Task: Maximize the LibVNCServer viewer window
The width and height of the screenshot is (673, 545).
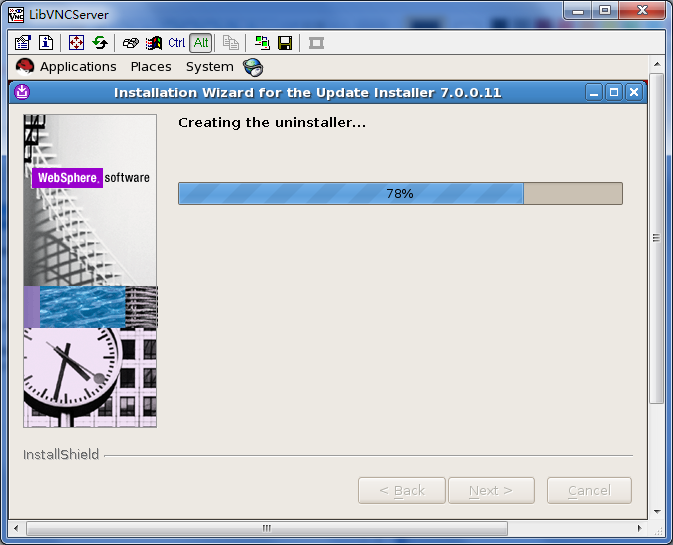Action: point(605,11)
